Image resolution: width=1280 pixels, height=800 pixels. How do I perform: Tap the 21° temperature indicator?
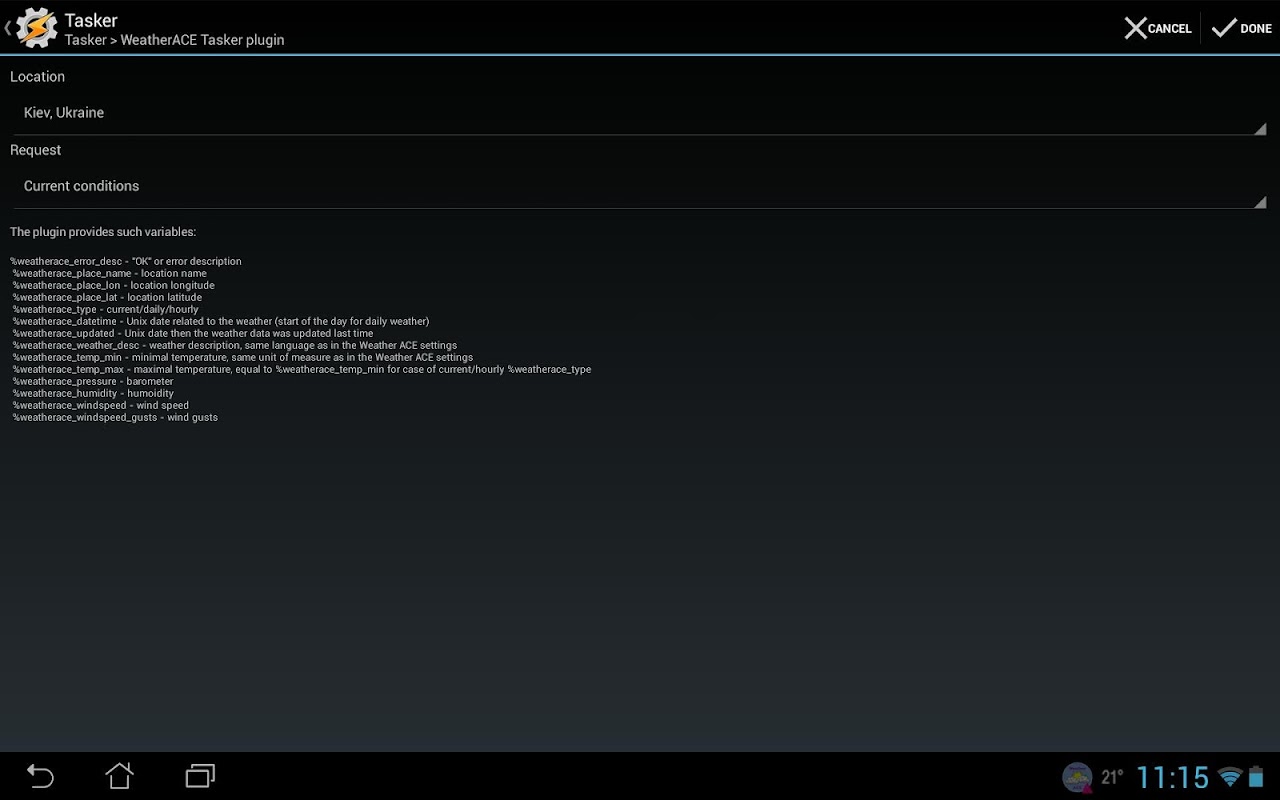1112,777
